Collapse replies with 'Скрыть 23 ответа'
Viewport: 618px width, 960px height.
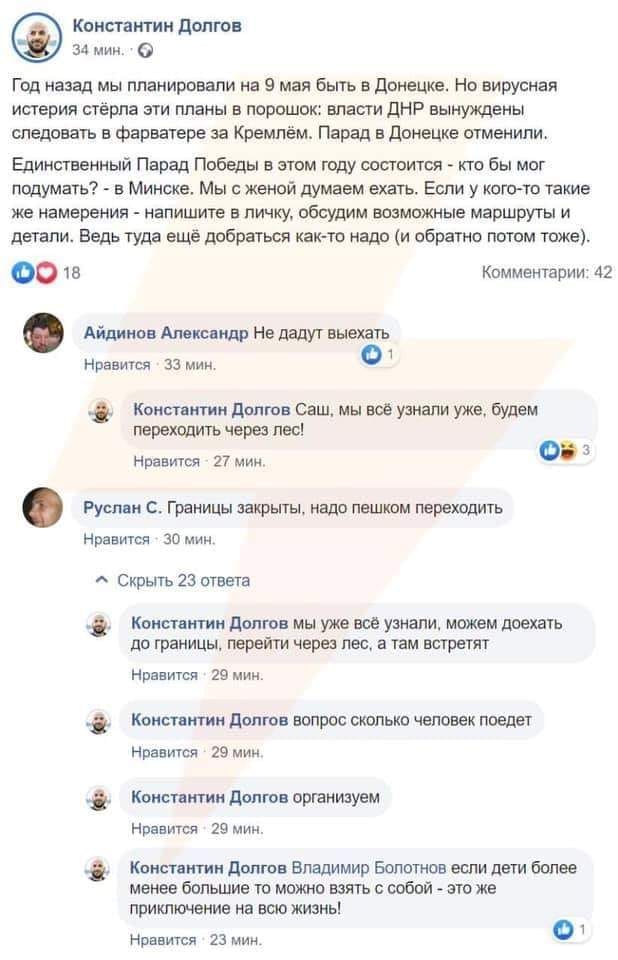tap(175, 580)
